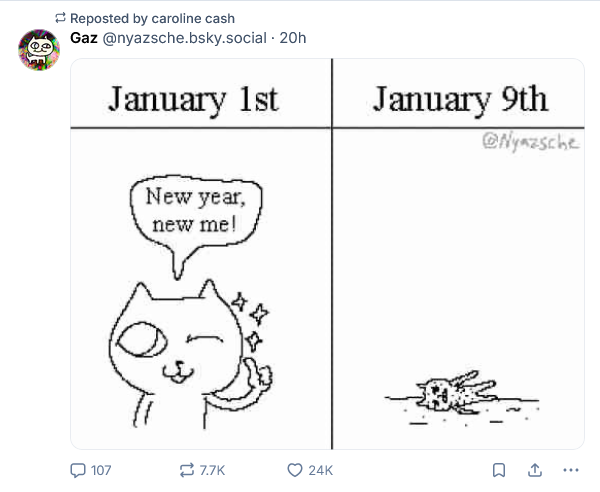Like the post with the heart icon
The width and height of the screenshot is (600, 492).
pos(295,469)
